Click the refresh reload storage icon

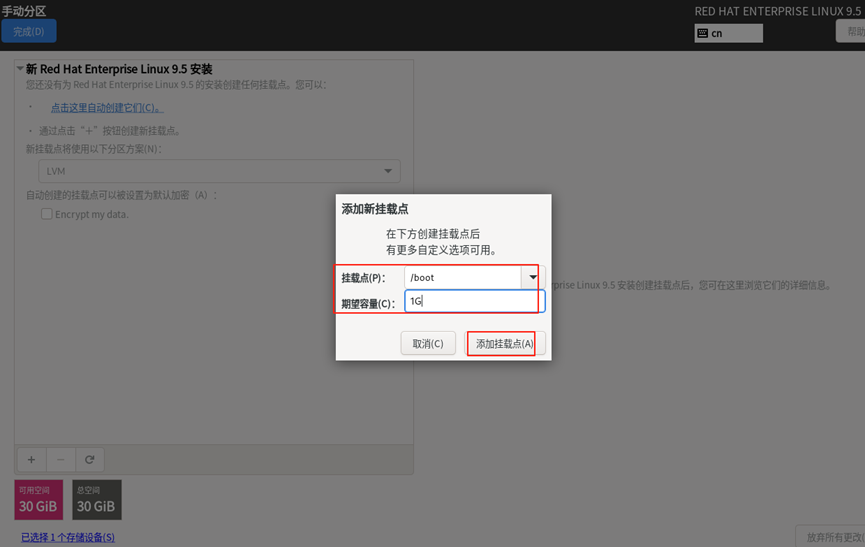point(89,459)
